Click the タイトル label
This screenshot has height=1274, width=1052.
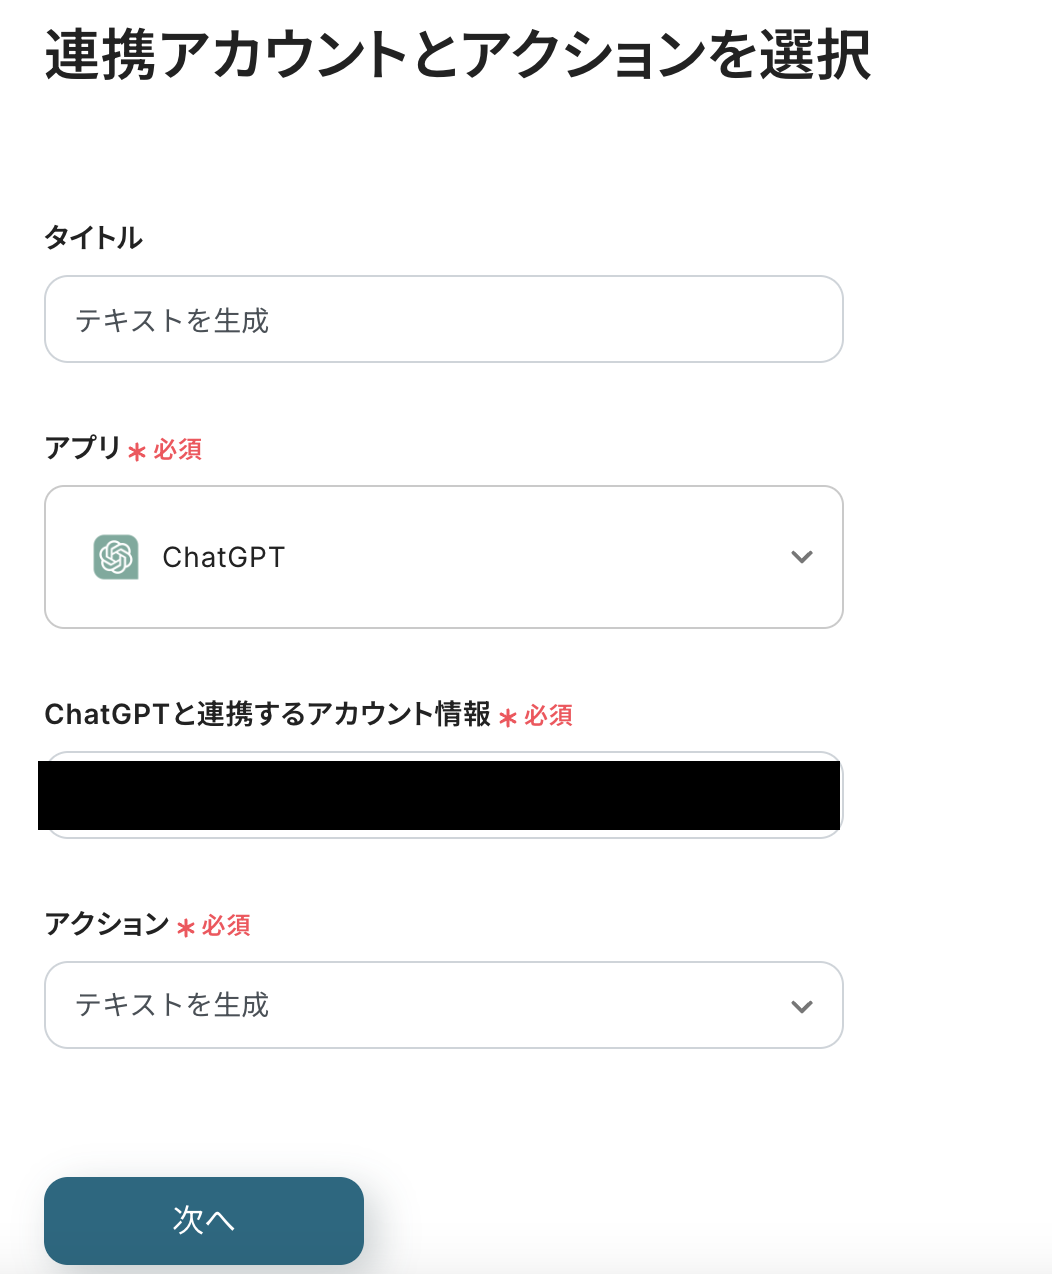tap(93, 239)
